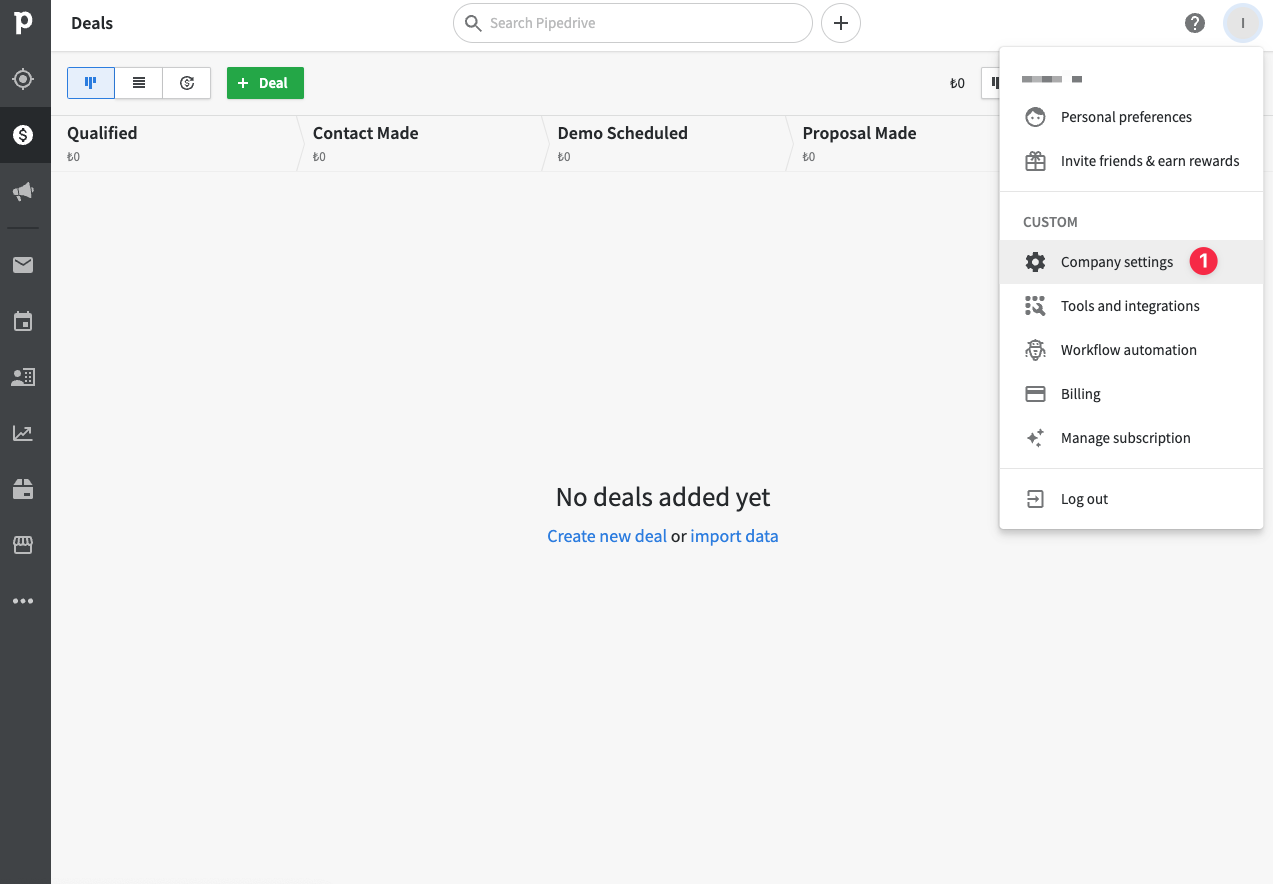
Task: Collapse the user account avatar menu
Action: click(1243, 23)
